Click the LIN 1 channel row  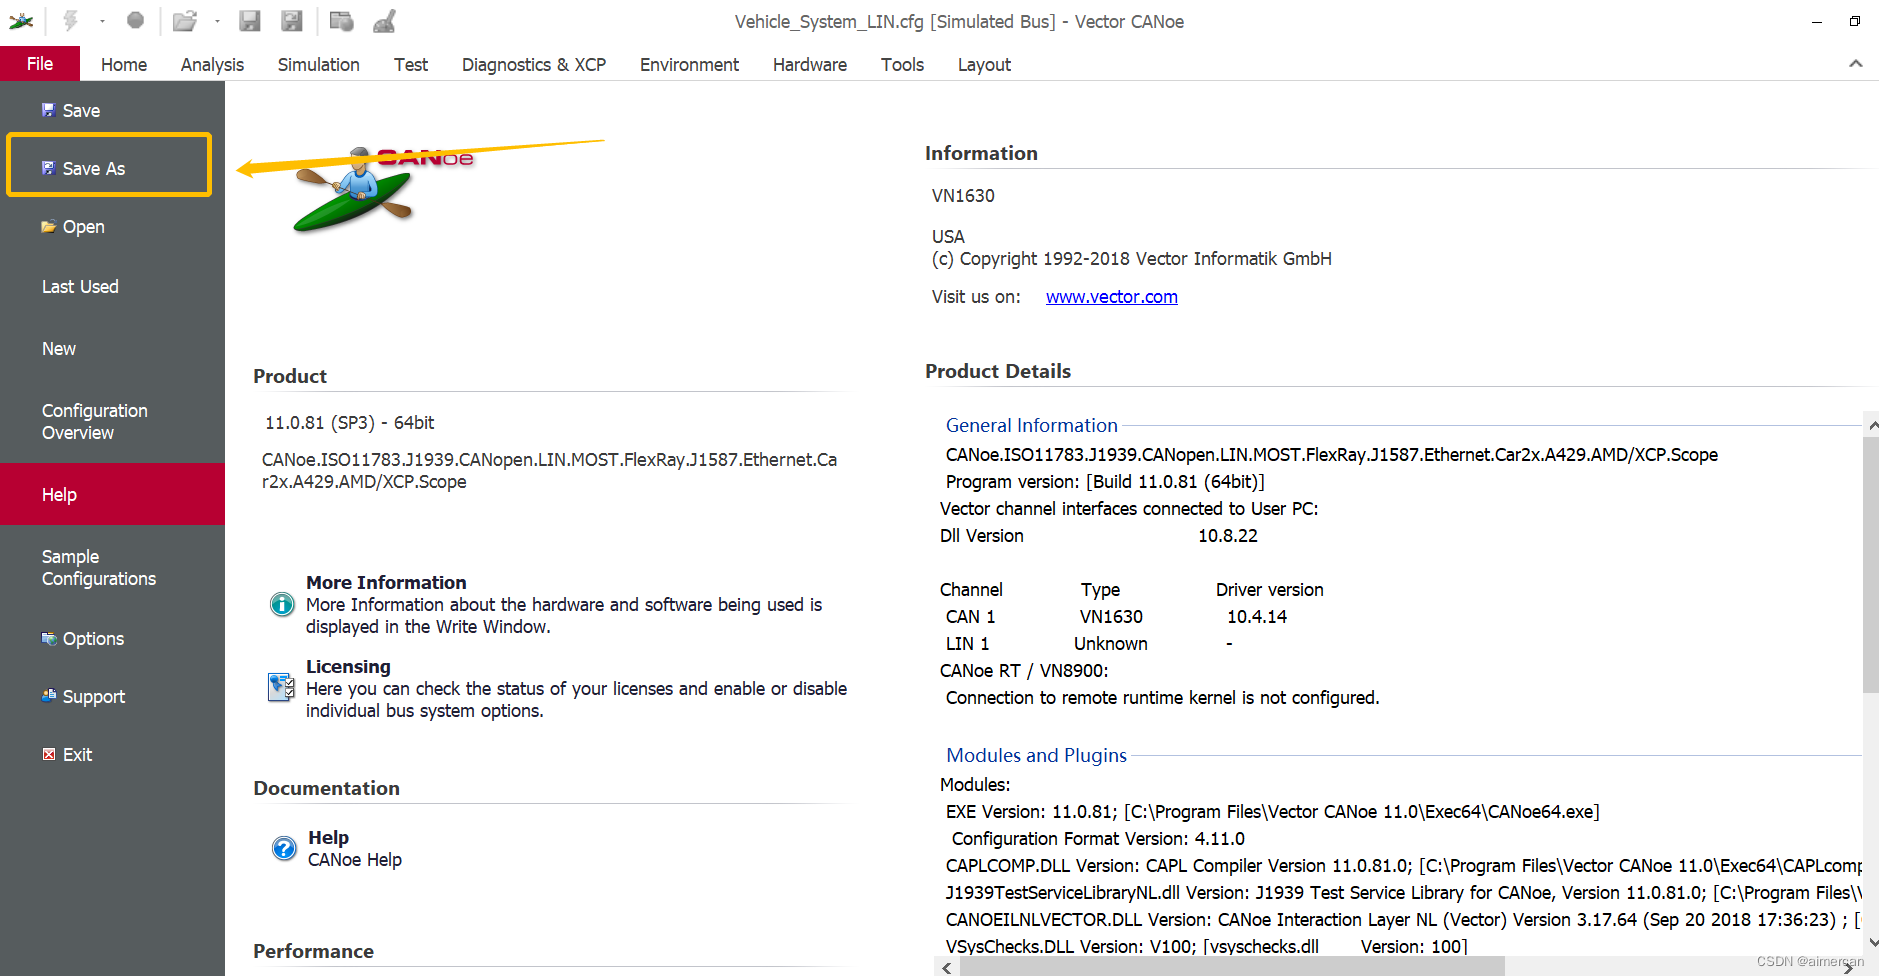click(1090, 644)
